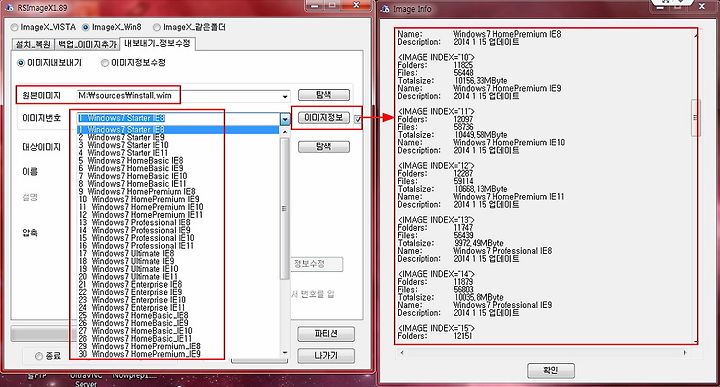Select '4 Windows7 Starter IE11' in list
720x387 pixels.
click(178, 153)
